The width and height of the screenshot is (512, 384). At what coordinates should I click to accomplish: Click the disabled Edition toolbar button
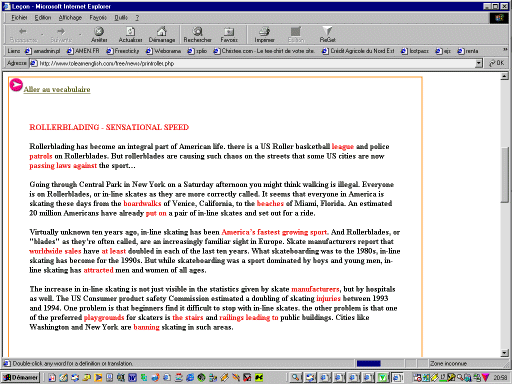coord(296,35)
